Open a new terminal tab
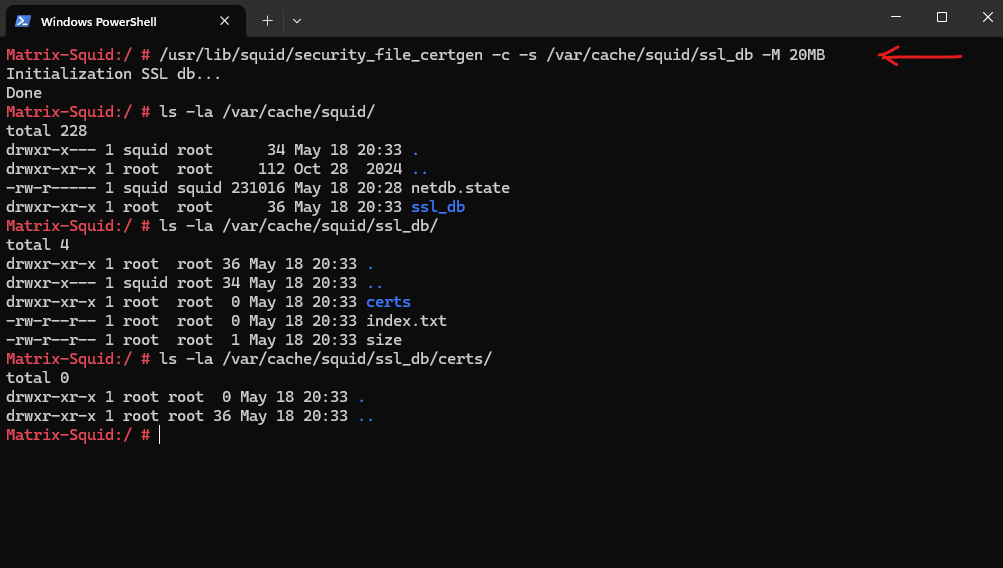This screenshot has width=1003, height=568. (x=267, y=20)
